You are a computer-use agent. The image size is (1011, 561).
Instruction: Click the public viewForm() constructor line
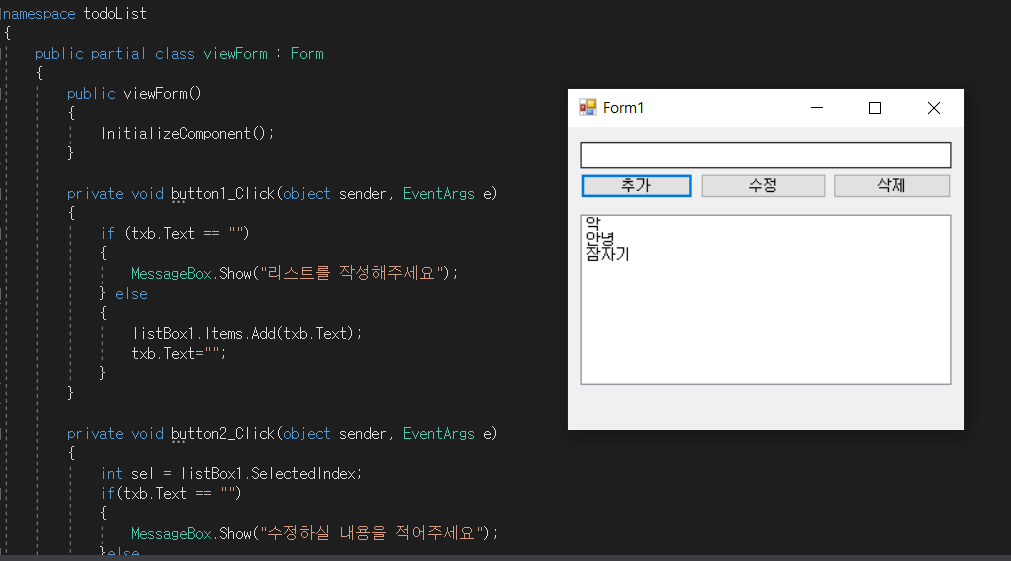point(134,94)
